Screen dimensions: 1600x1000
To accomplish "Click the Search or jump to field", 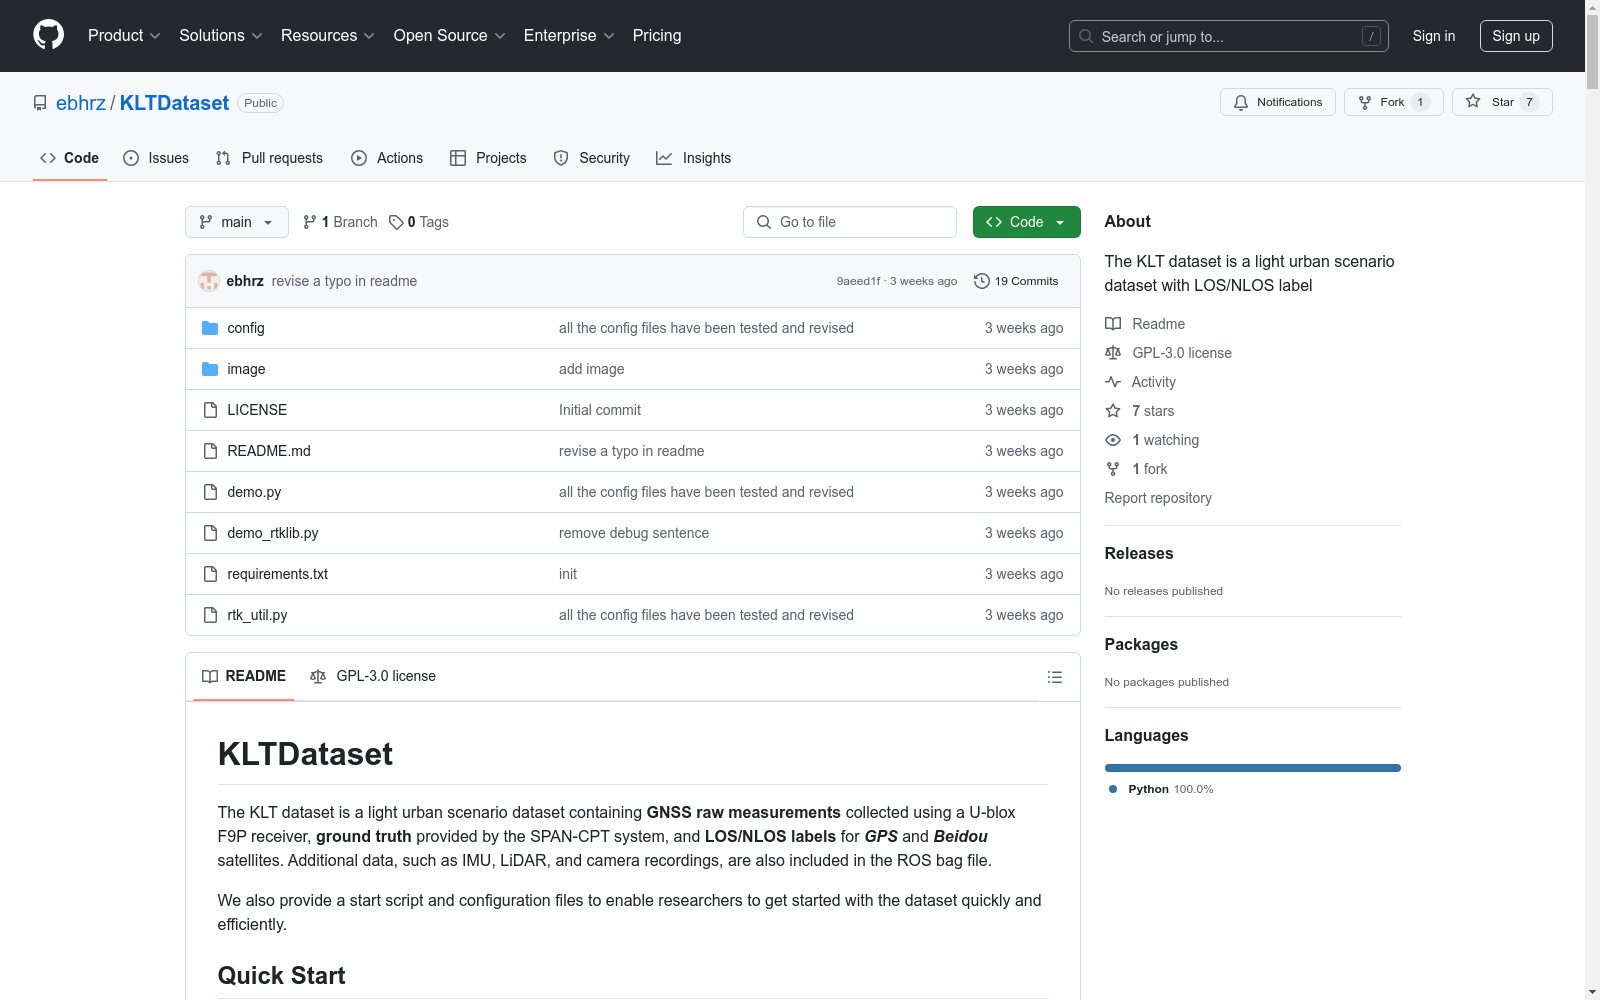I will tap(1229, 36).
